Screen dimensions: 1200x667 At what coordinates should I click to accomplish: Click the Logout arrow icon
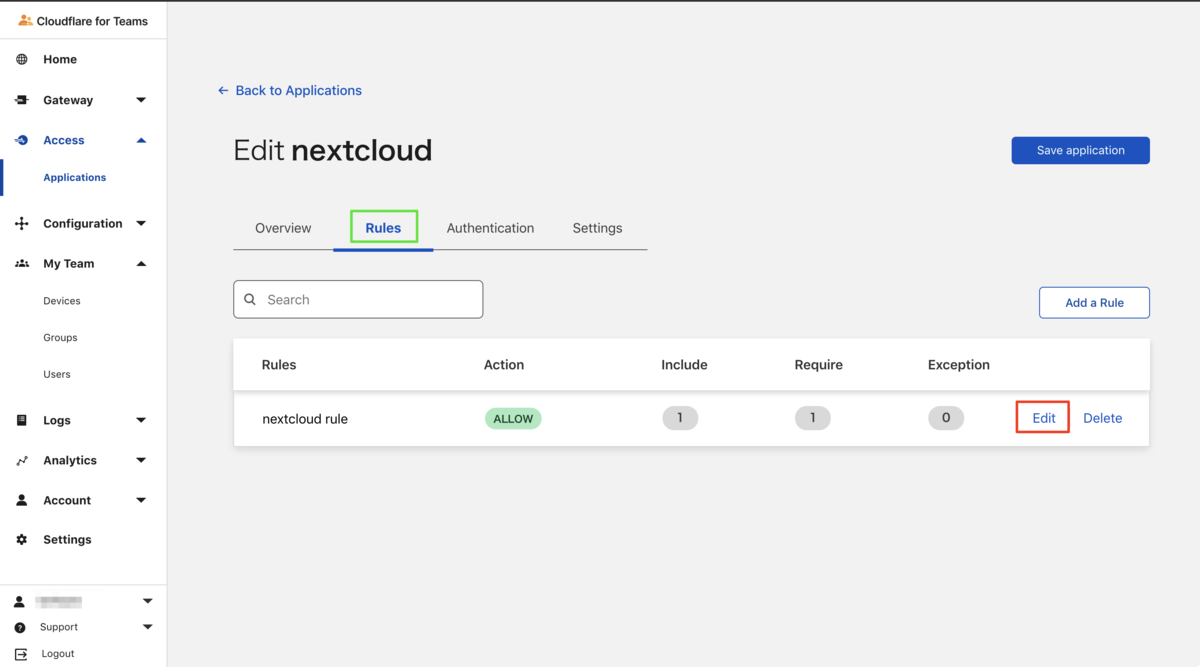pyautogui.click(x=21, y=653)
